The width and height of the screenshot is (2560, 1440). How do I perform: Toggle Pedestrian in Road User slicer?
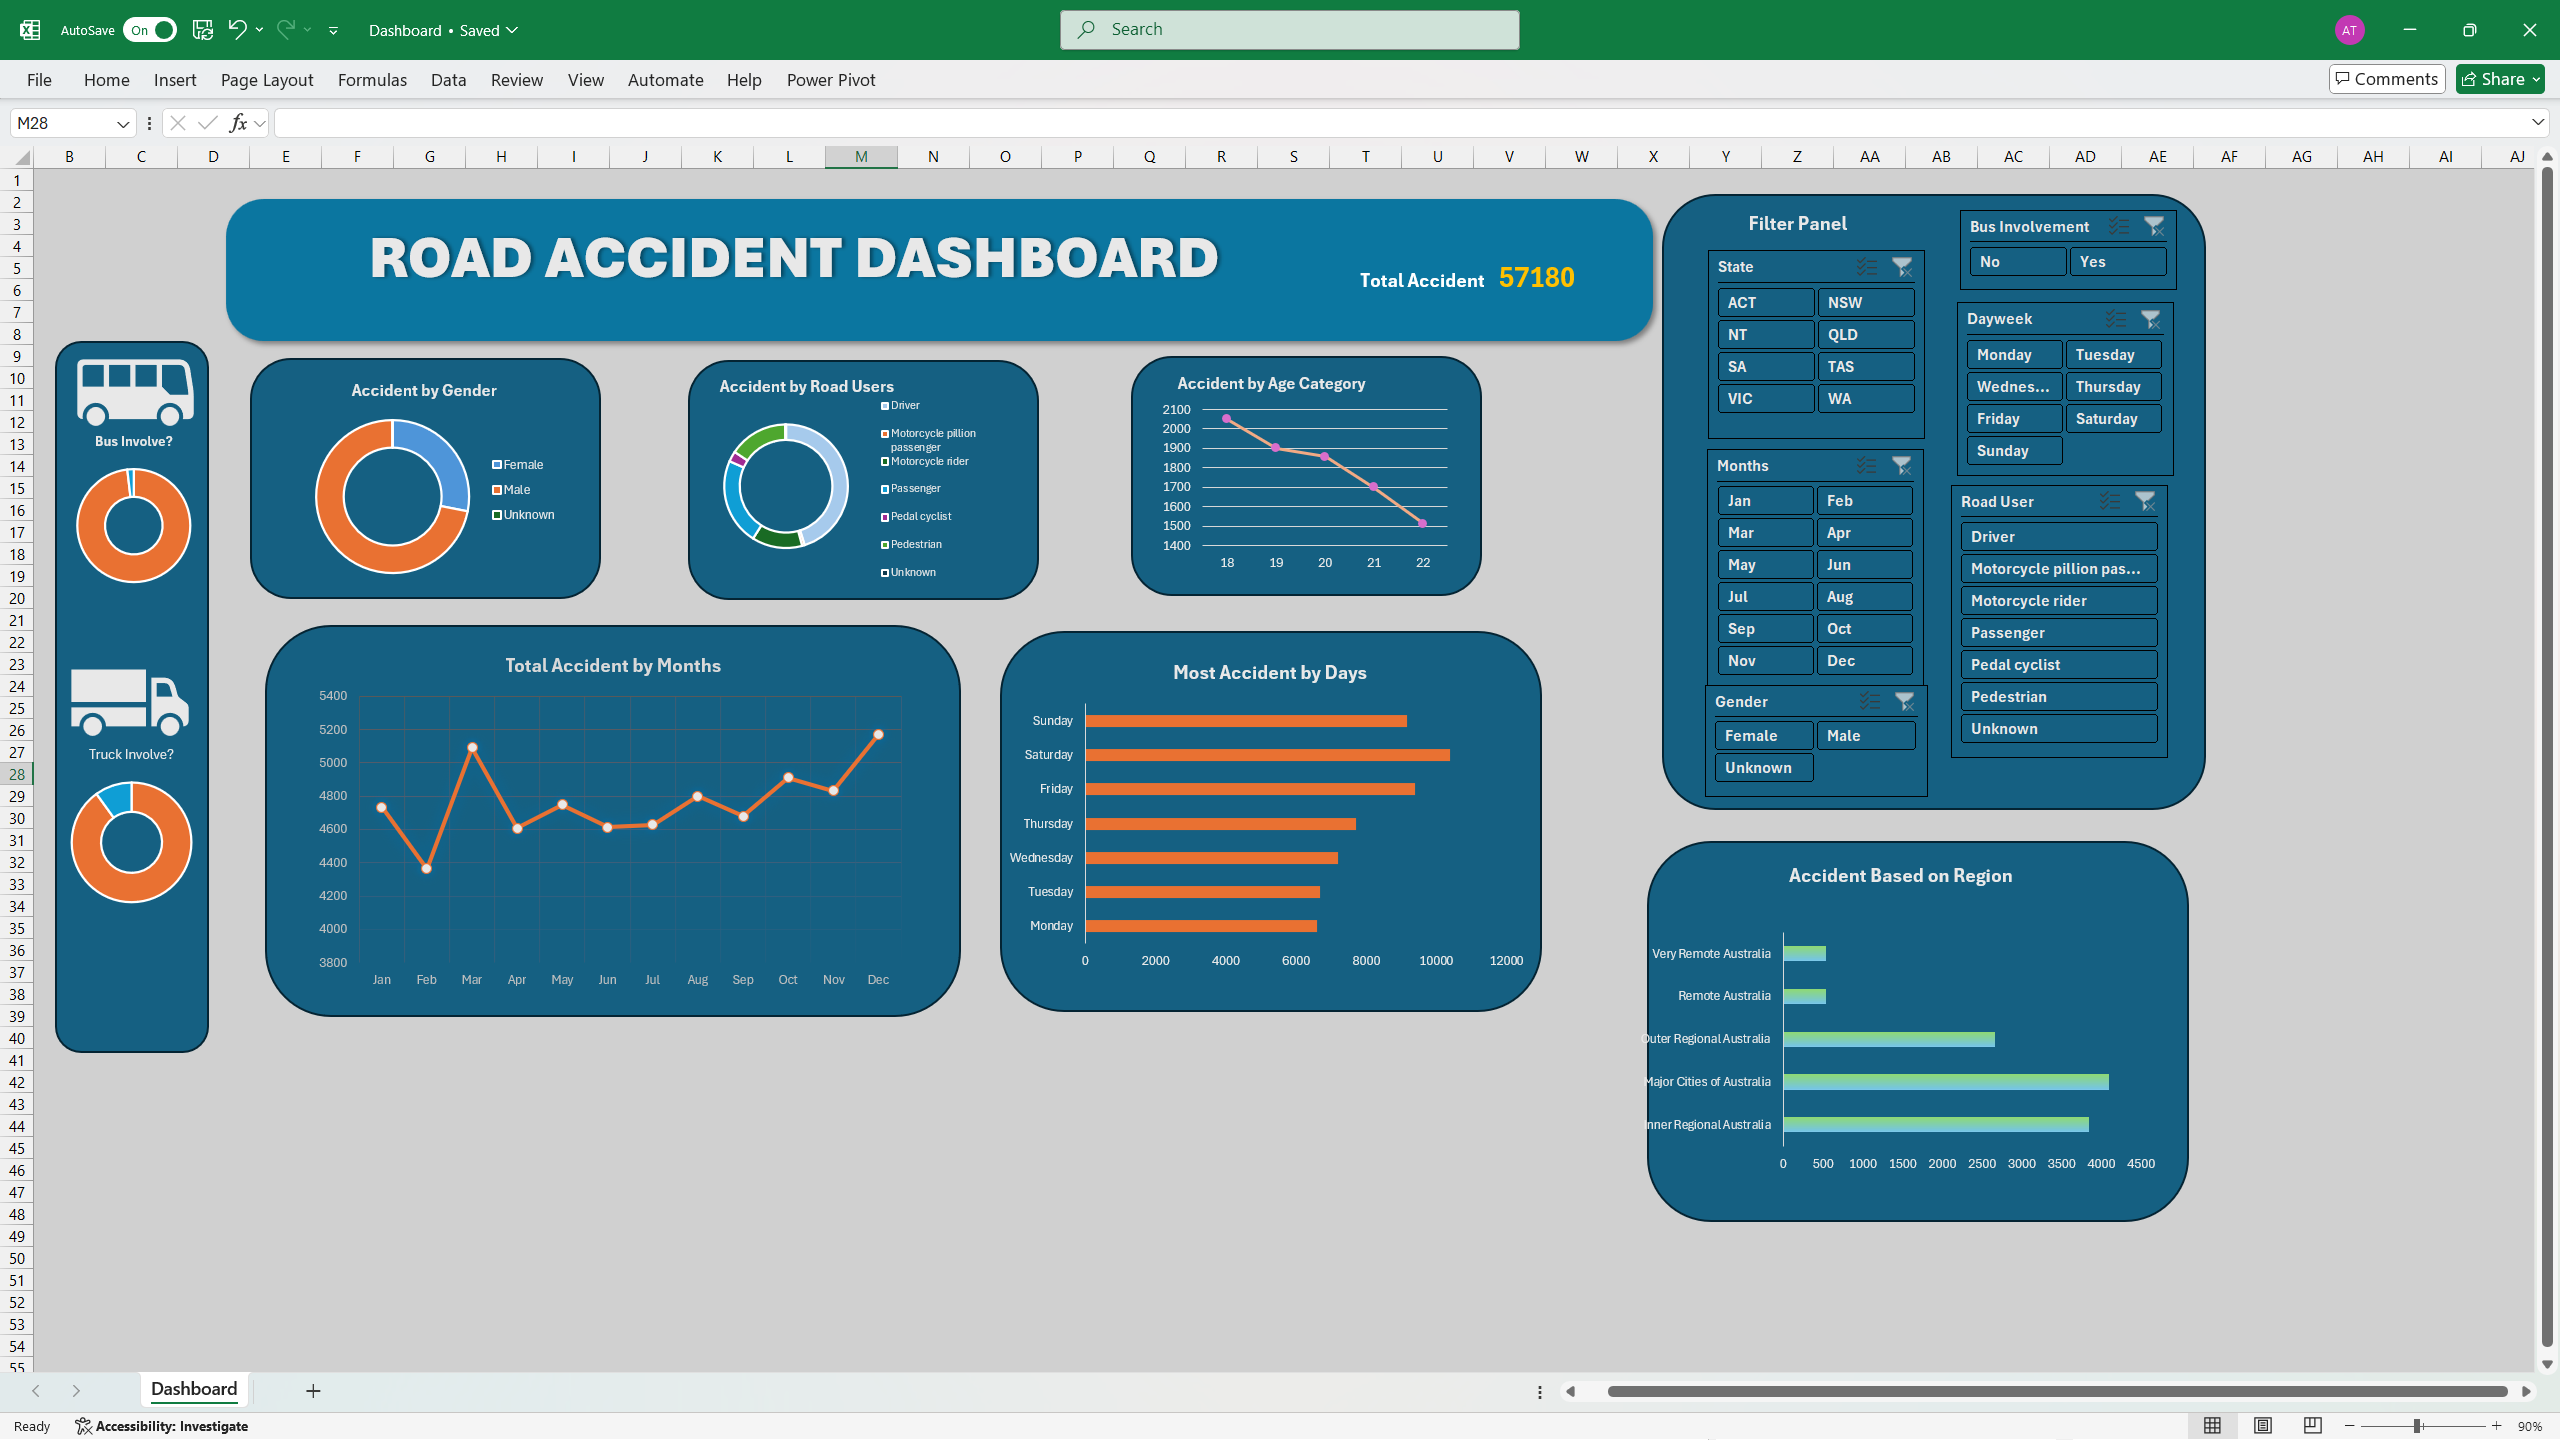2059,697
